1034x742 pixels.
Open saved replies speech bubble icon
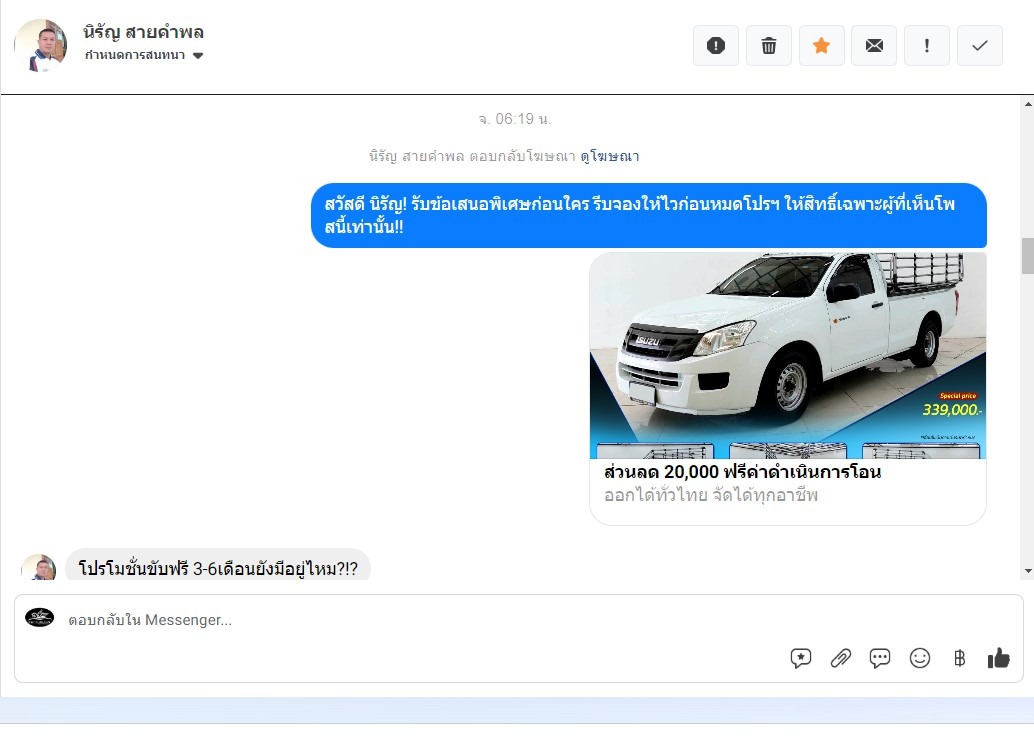[880, 658]
